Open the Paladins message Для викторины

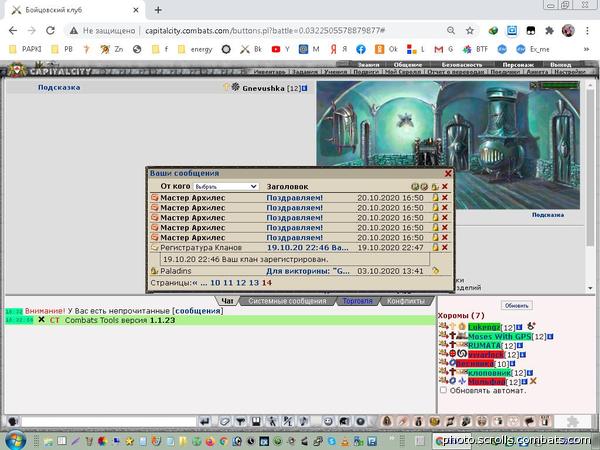tap(308, 271)
